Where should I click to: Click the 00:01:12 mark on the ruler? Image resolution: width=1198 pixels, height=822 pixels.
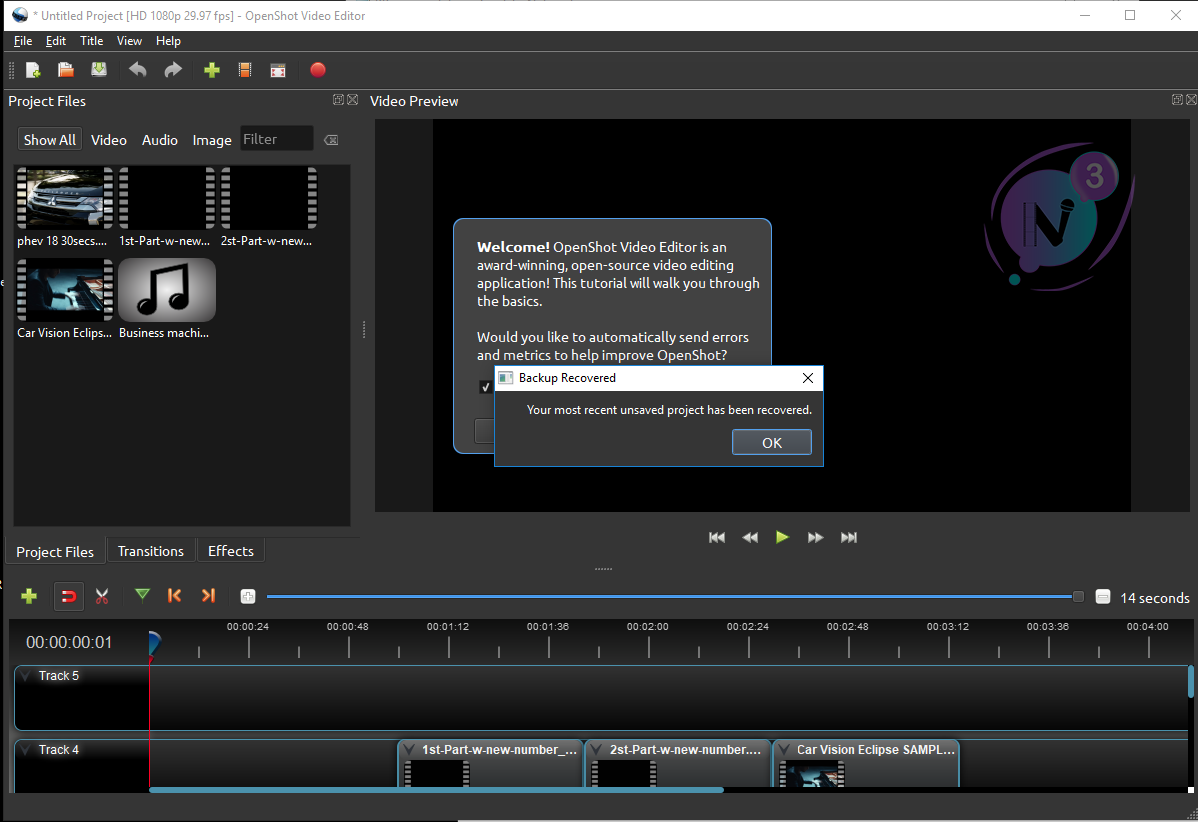448,626
